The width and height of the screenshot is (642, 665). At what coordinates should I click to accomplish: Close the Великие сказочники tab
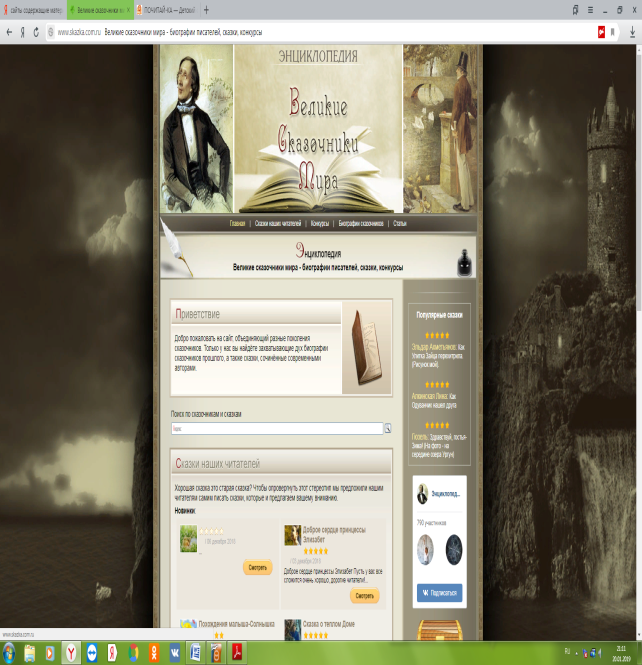[128, 10]
